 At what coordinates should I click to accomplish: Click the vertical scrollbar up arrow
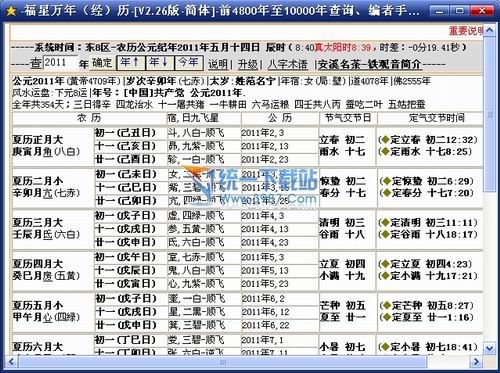point(489,30)
